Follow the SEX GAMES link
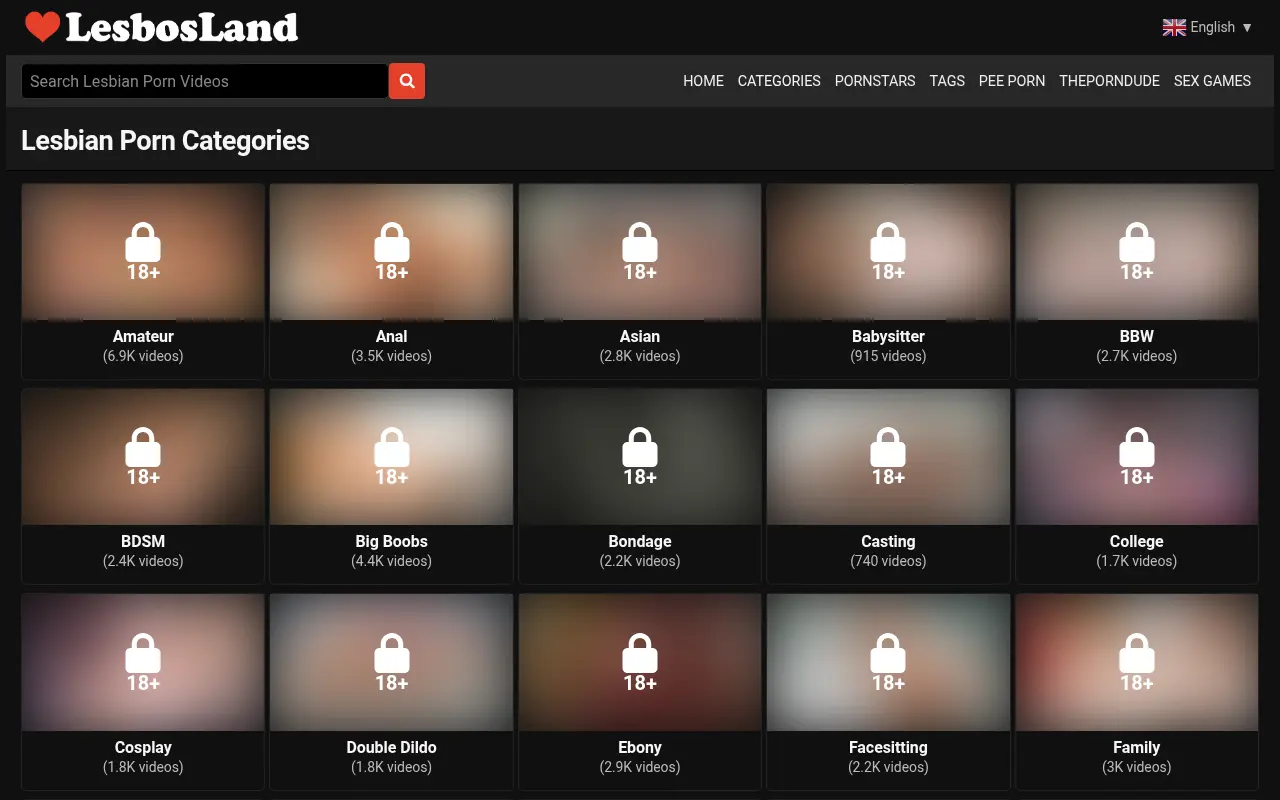The height and width of the screenshot is (800, 1280). 1212,81
